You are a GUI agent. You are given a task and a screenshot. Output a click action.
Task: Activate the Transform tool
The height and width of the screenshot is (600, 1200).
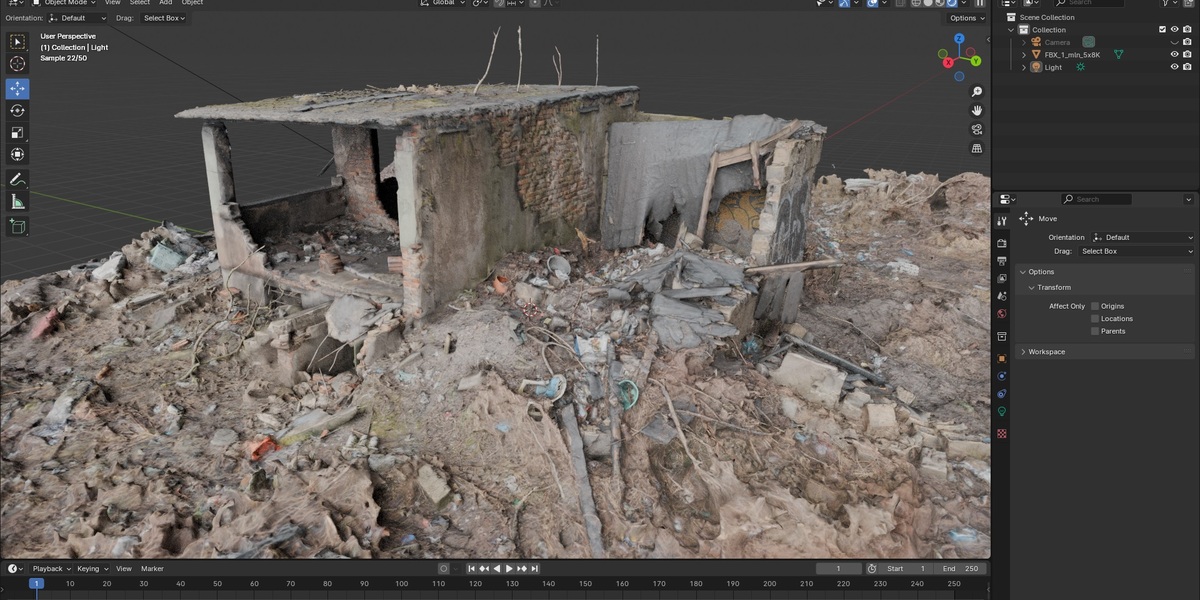point(18,155)
